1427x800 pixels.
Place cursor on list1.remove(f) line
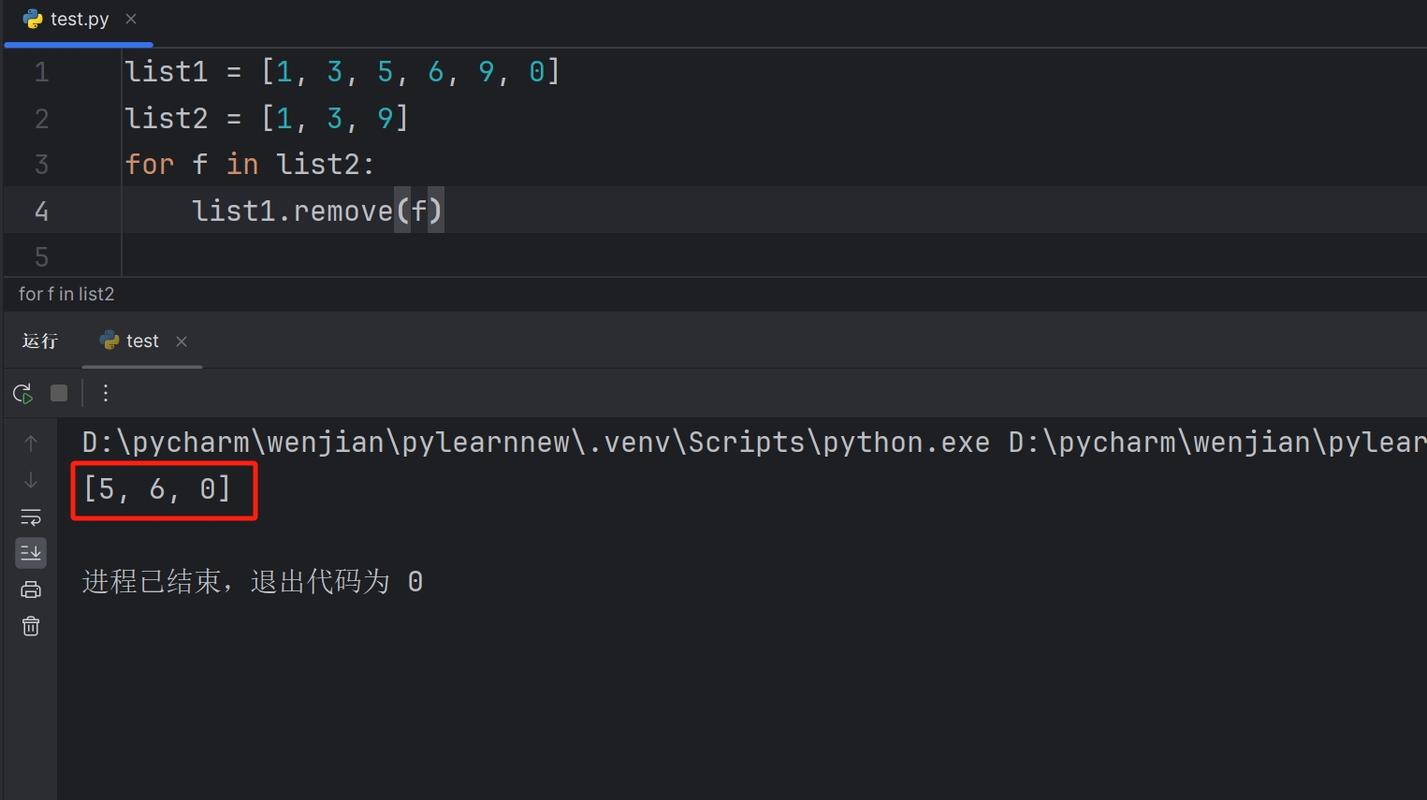[317, 211]
